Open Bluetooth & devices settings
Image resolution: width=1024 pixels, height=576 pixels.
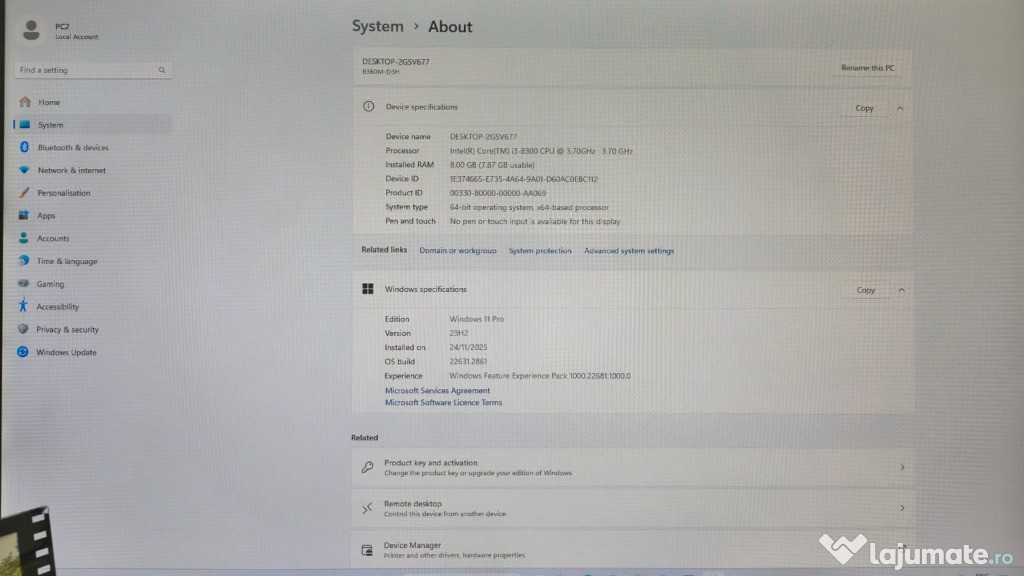click(73, 148)
